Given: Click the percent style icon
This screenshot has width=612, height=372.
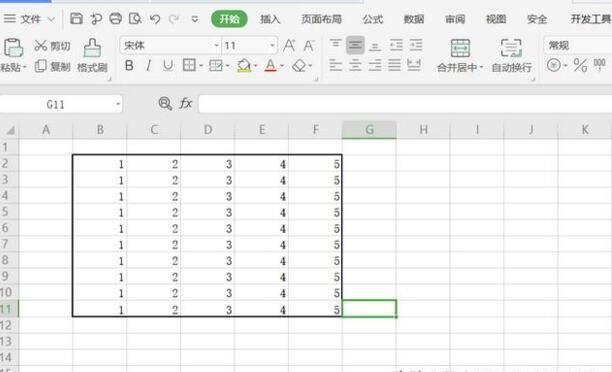Looking at the screenshot, I should [580, 65].
